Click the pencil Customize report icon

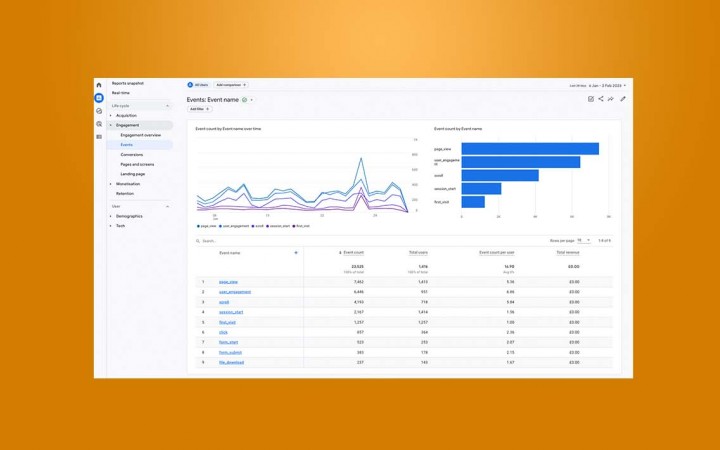click(623, 99)
